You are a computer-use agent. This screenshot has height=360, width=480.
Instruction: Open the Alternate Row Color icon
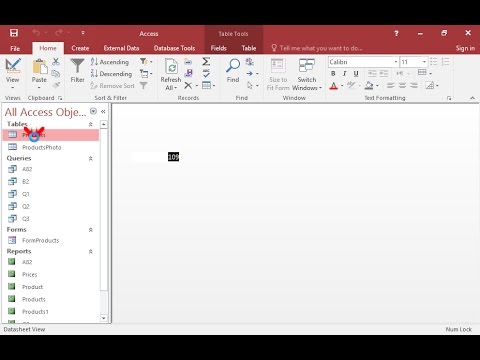coord(430,86)
